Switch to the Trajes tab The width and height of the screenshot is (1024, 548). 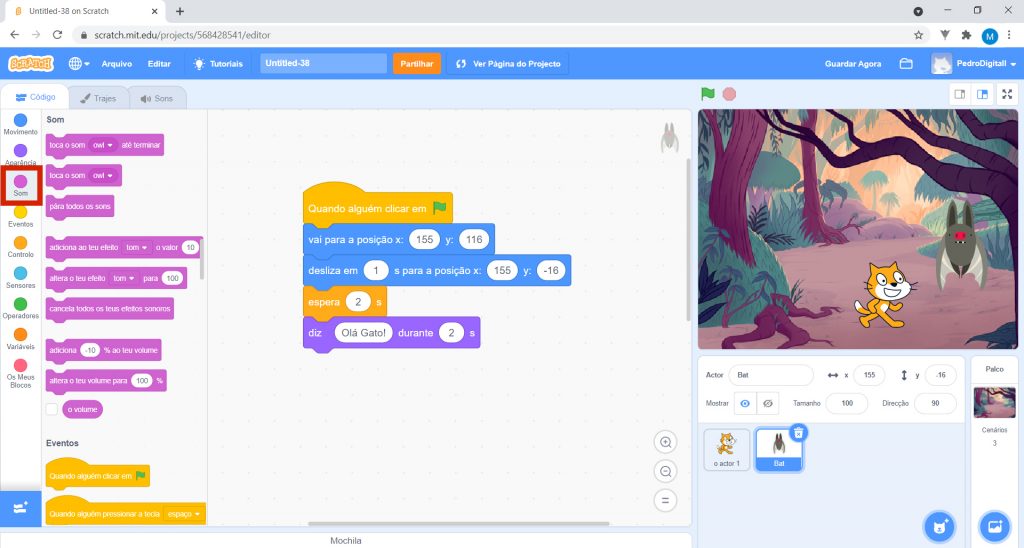pyautogui.click(x=98, y=98)
